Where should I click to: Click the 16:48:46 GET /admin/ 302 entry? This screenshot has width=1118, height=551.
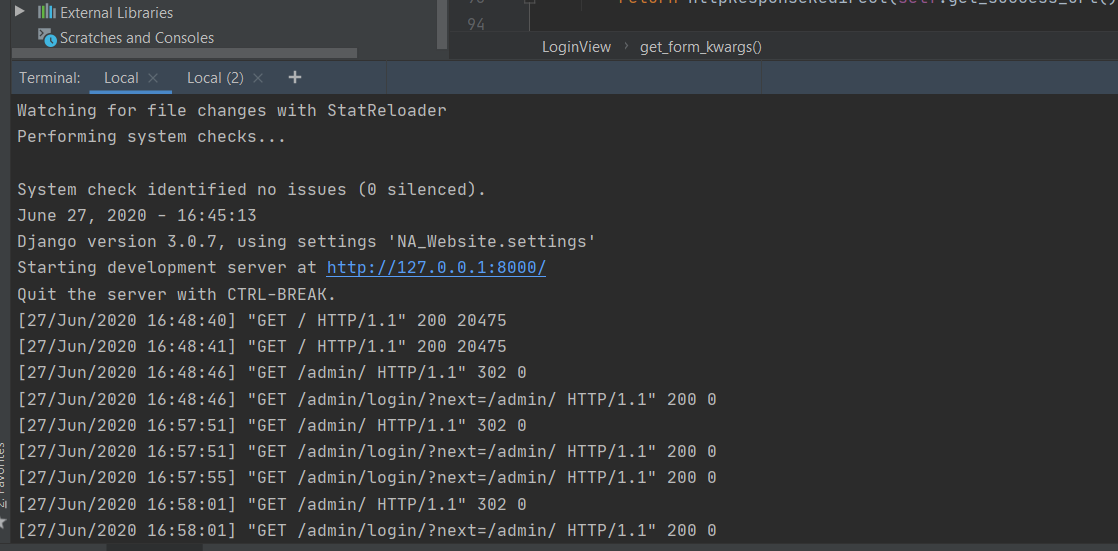point(272,373)
